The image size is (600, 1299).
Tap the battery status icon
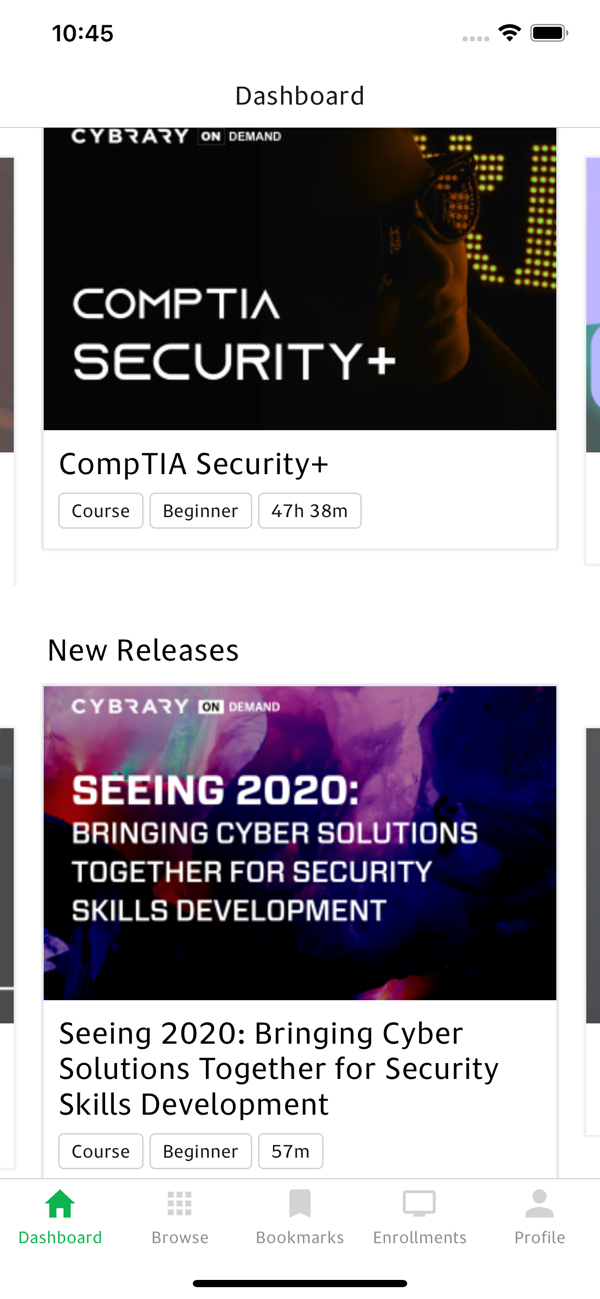click(550, 33)
